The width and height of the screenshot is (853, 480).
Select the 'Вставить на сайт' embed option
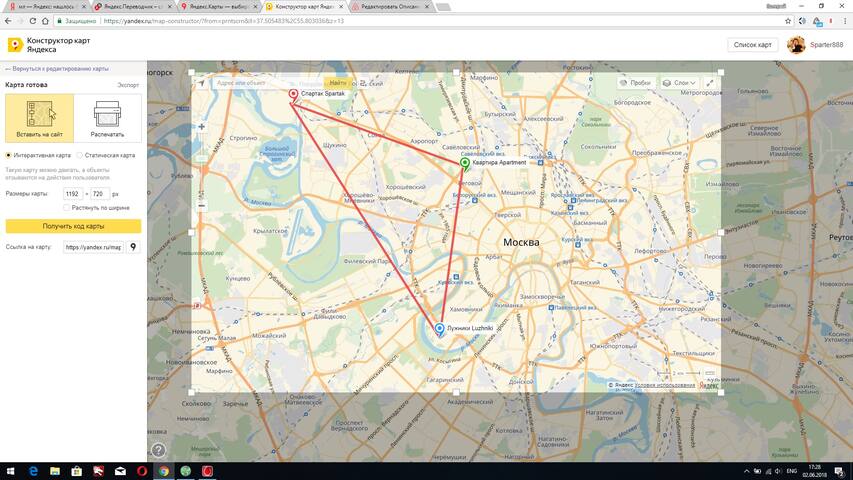point(40,118)
